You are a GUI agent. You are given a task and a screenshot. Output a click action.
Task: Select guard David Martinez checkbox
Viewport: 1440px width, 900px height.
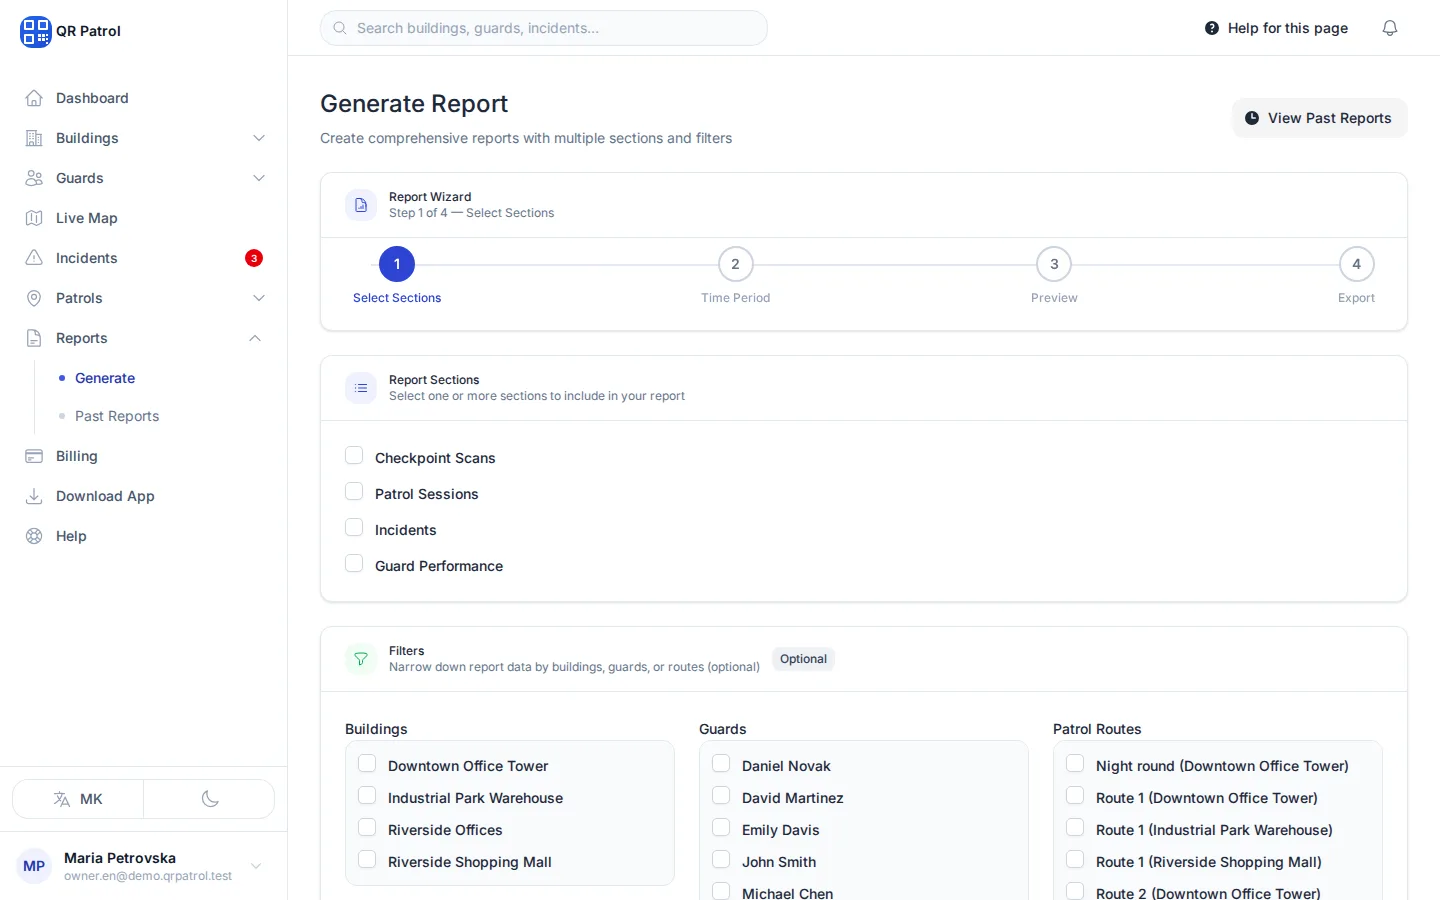(721, 796)
